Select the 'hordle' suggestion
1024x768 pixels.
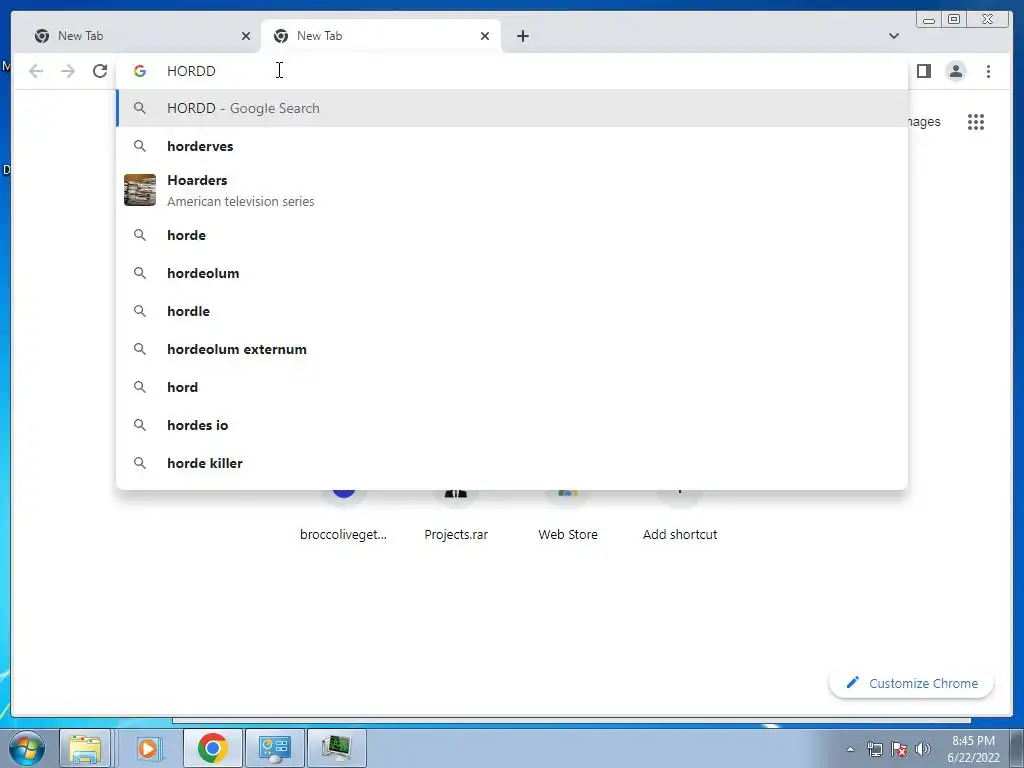[x=512, y=311]
